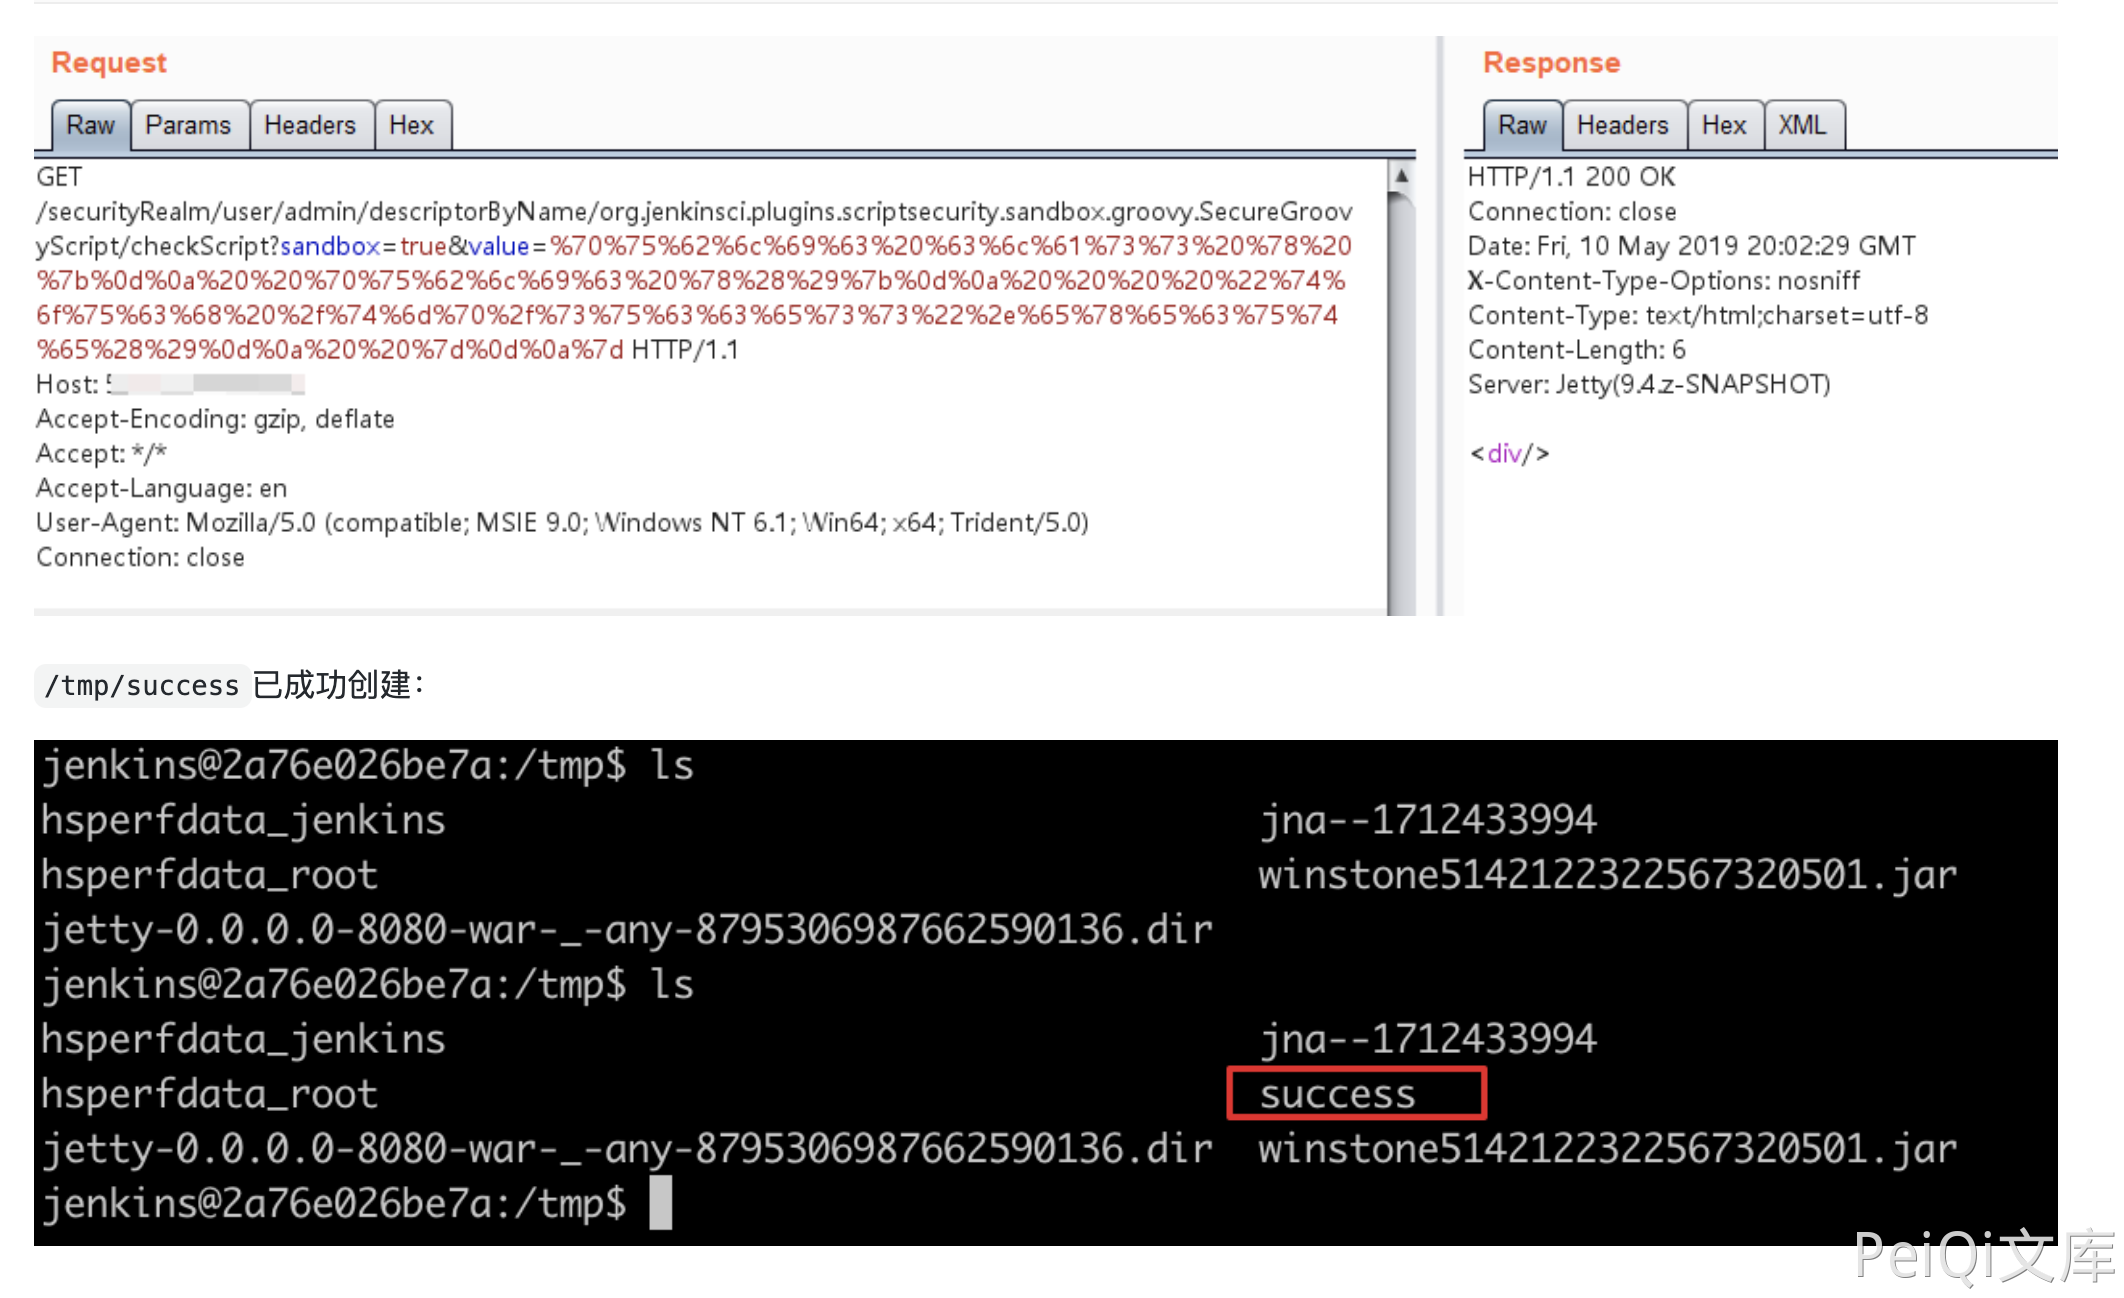Click the highlighted success file in terminal
Screen dimensions: 2124x1298
pos(1337,1094)
